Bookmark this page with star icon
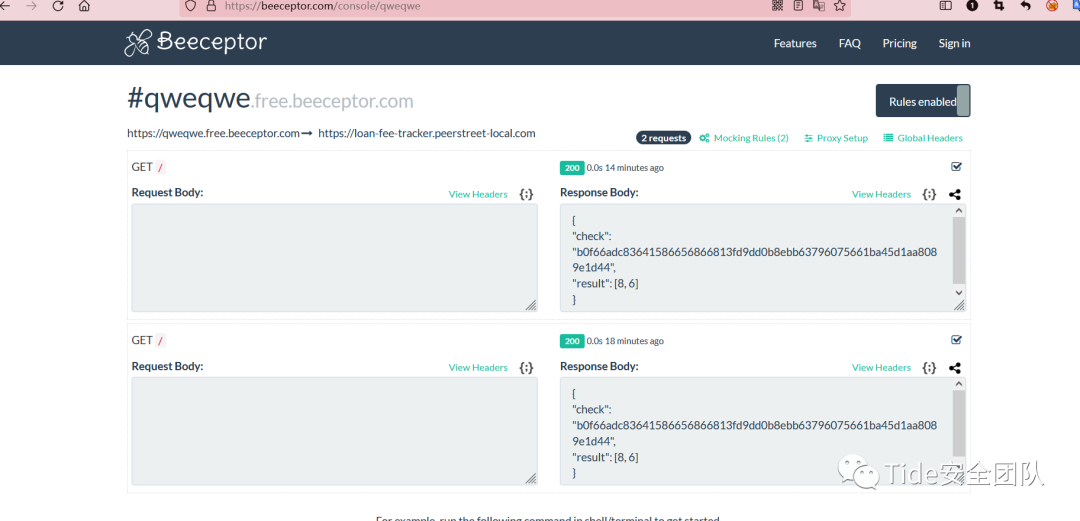 click(x=839, y=6)
